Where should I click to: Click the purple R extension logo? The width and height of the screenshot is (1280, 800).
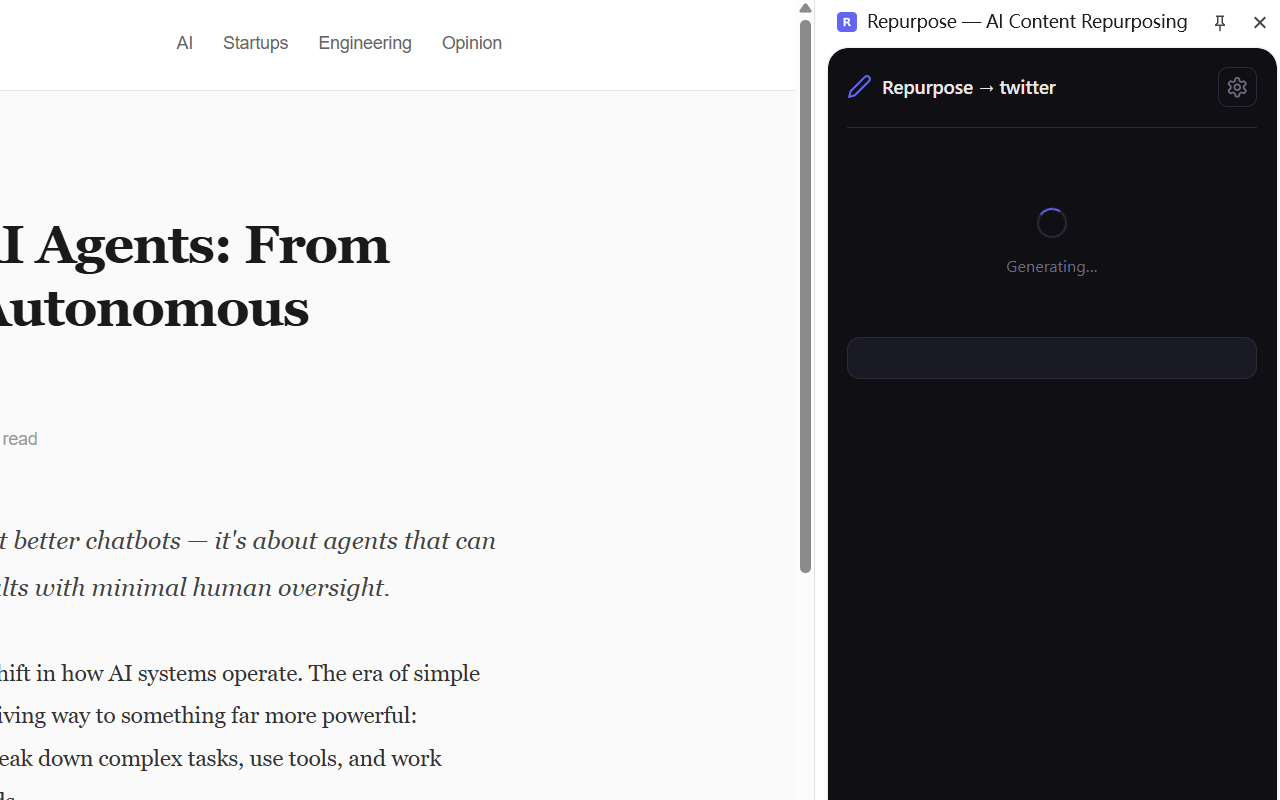pyautogui.click(x=847, y=22)
